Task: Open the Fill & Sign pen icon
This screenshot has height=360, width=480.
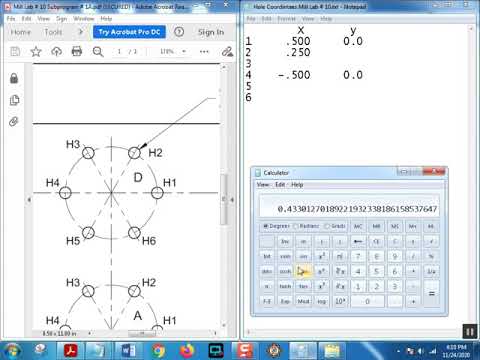Action: pos(227,51)
